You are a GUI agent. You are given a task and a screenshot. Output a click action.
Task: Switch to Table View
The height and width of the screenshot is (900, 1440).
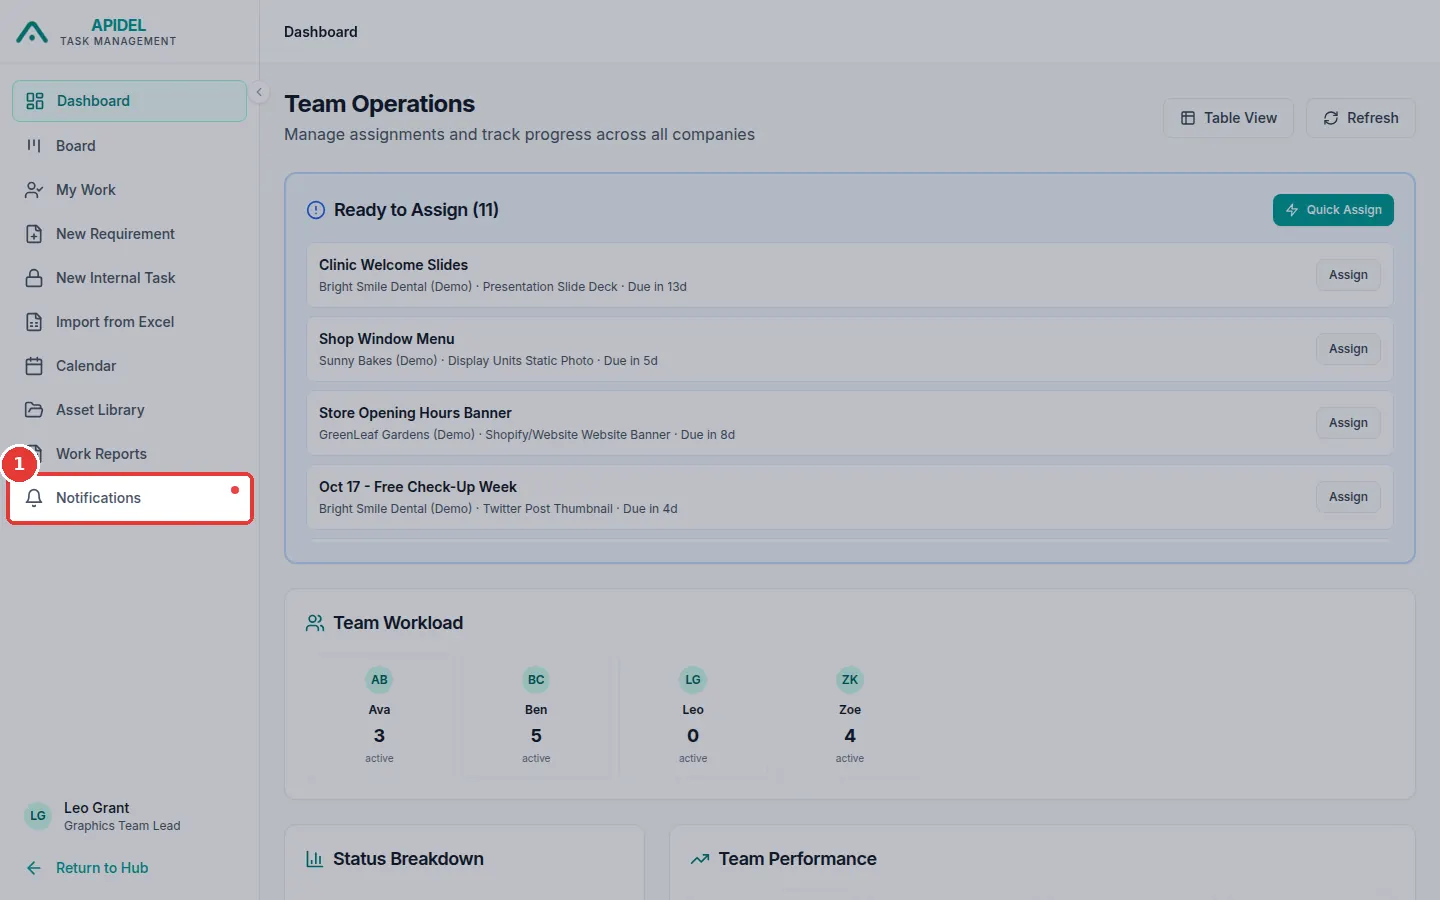[1228, 118]
